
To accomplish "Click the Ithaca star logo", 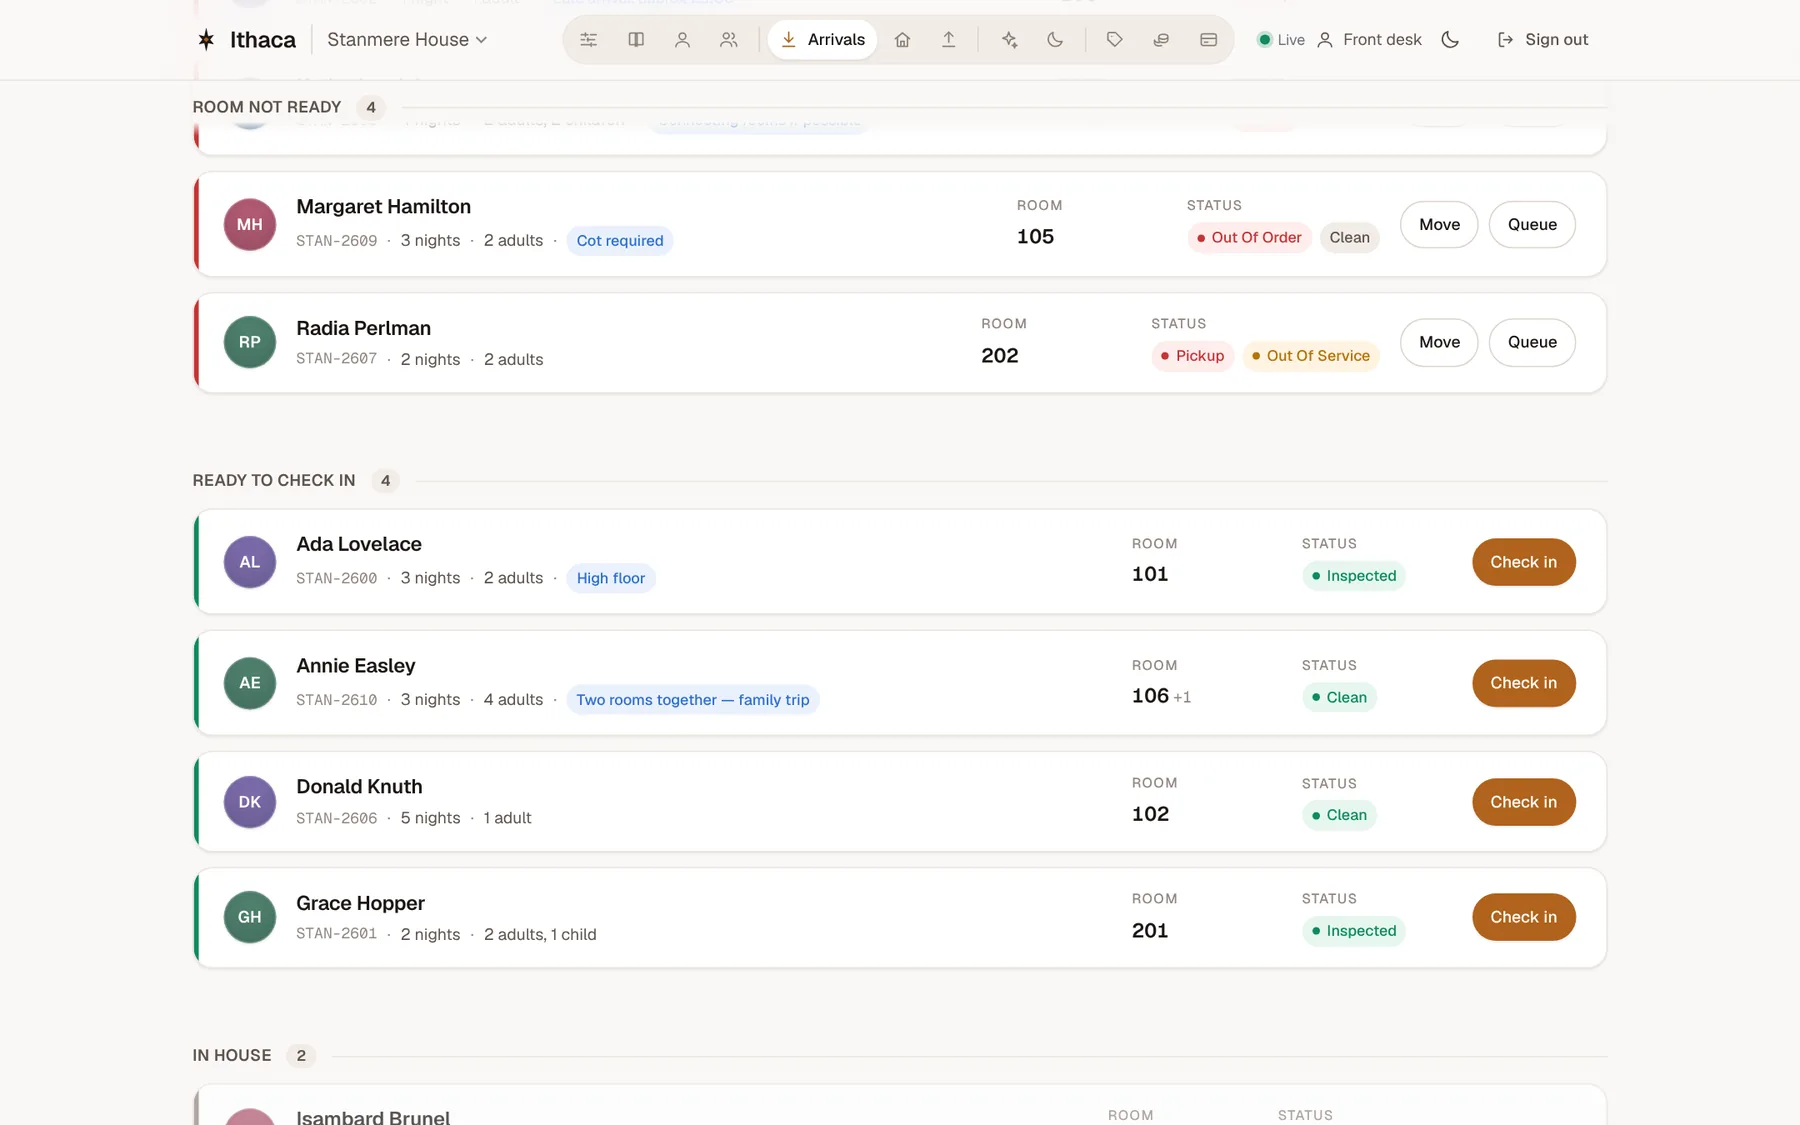I will tap(206, 40).
